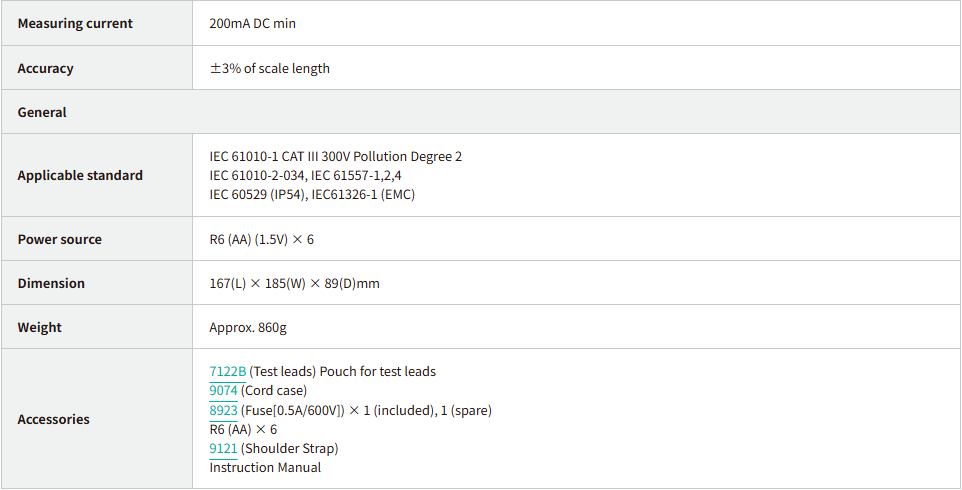Open the 7122B test leads link

(x=227, y=372)
